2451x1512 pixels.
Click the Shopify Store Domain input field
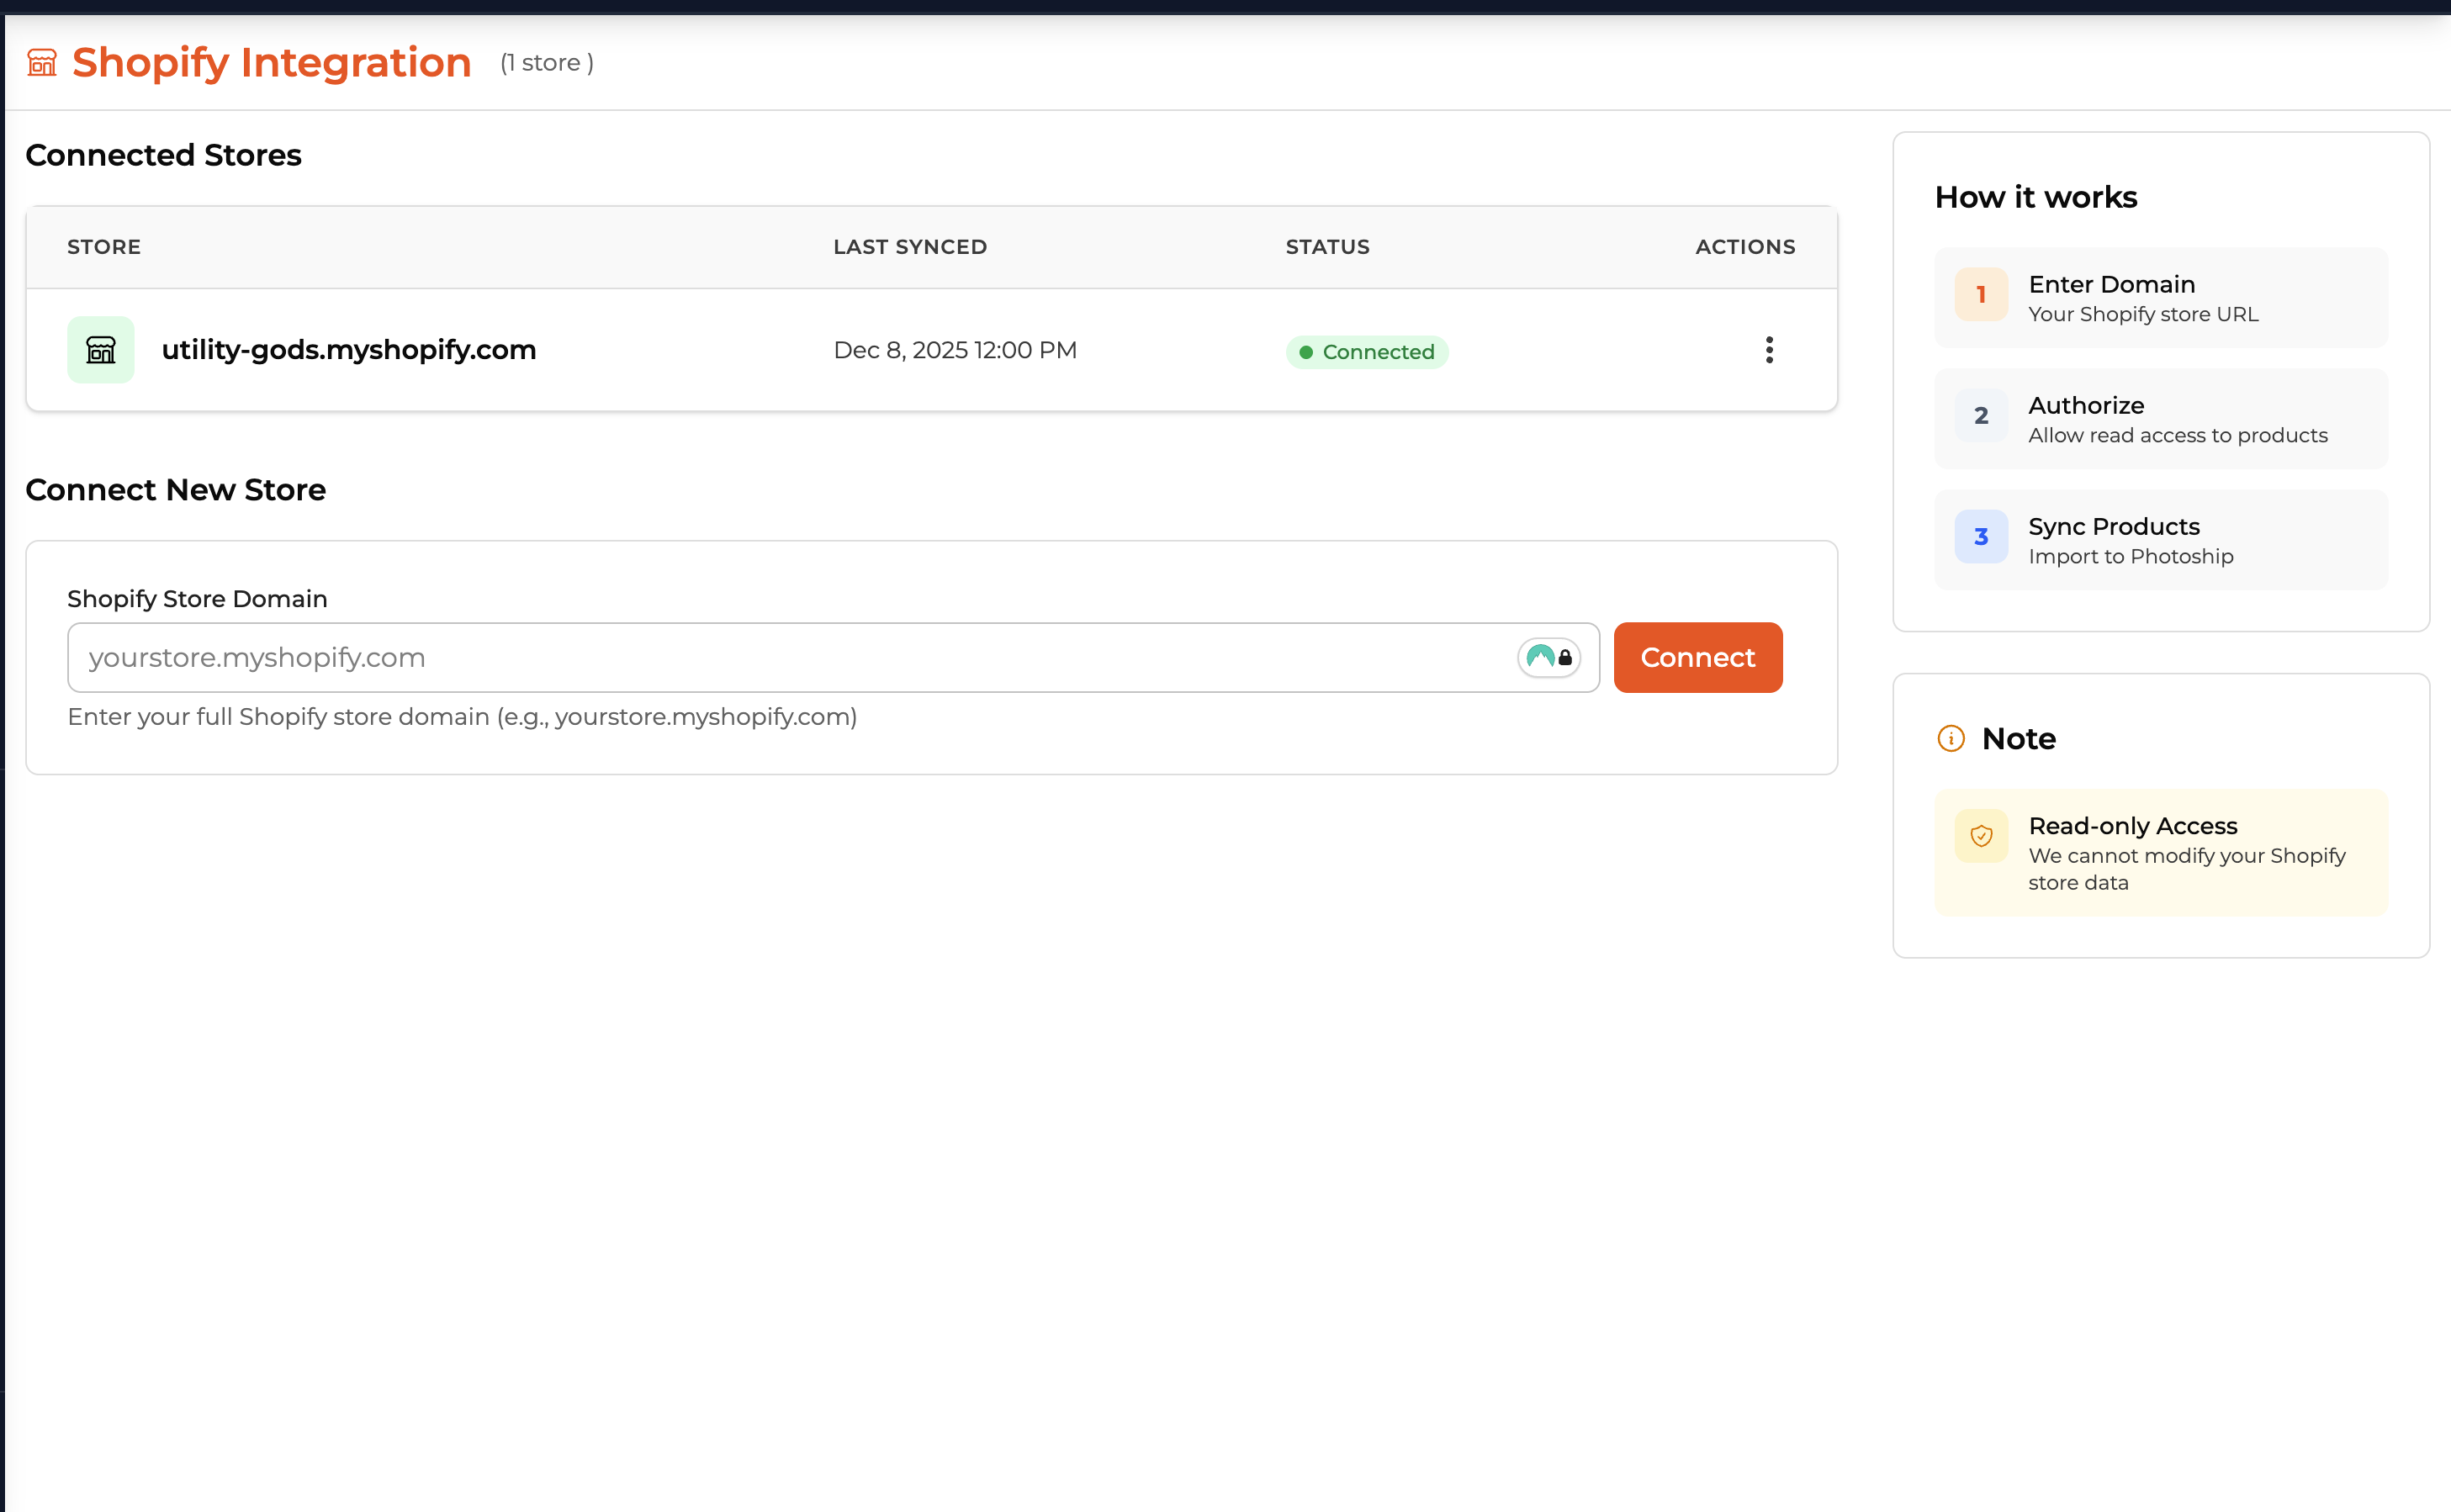(x=700, y=657)
